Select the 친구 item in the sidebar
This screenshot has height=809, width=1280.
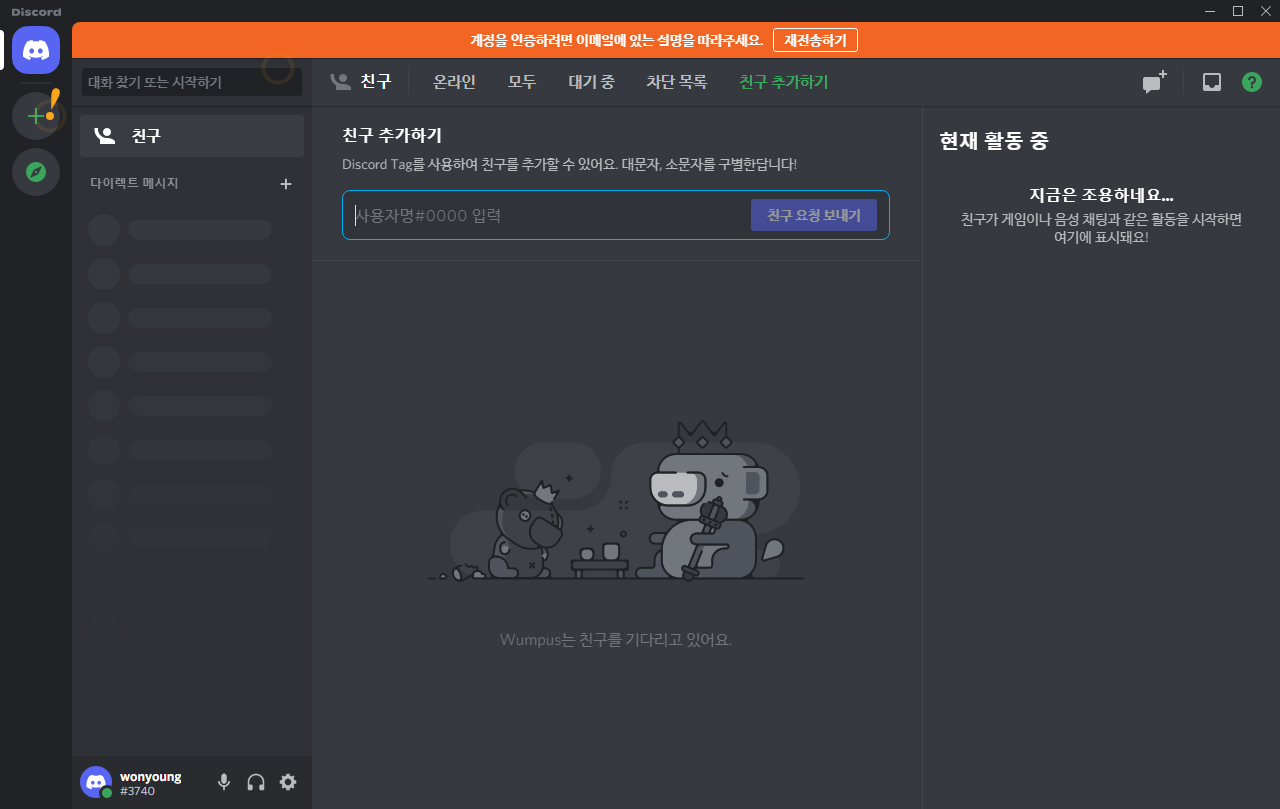click(x=192, y=136)
